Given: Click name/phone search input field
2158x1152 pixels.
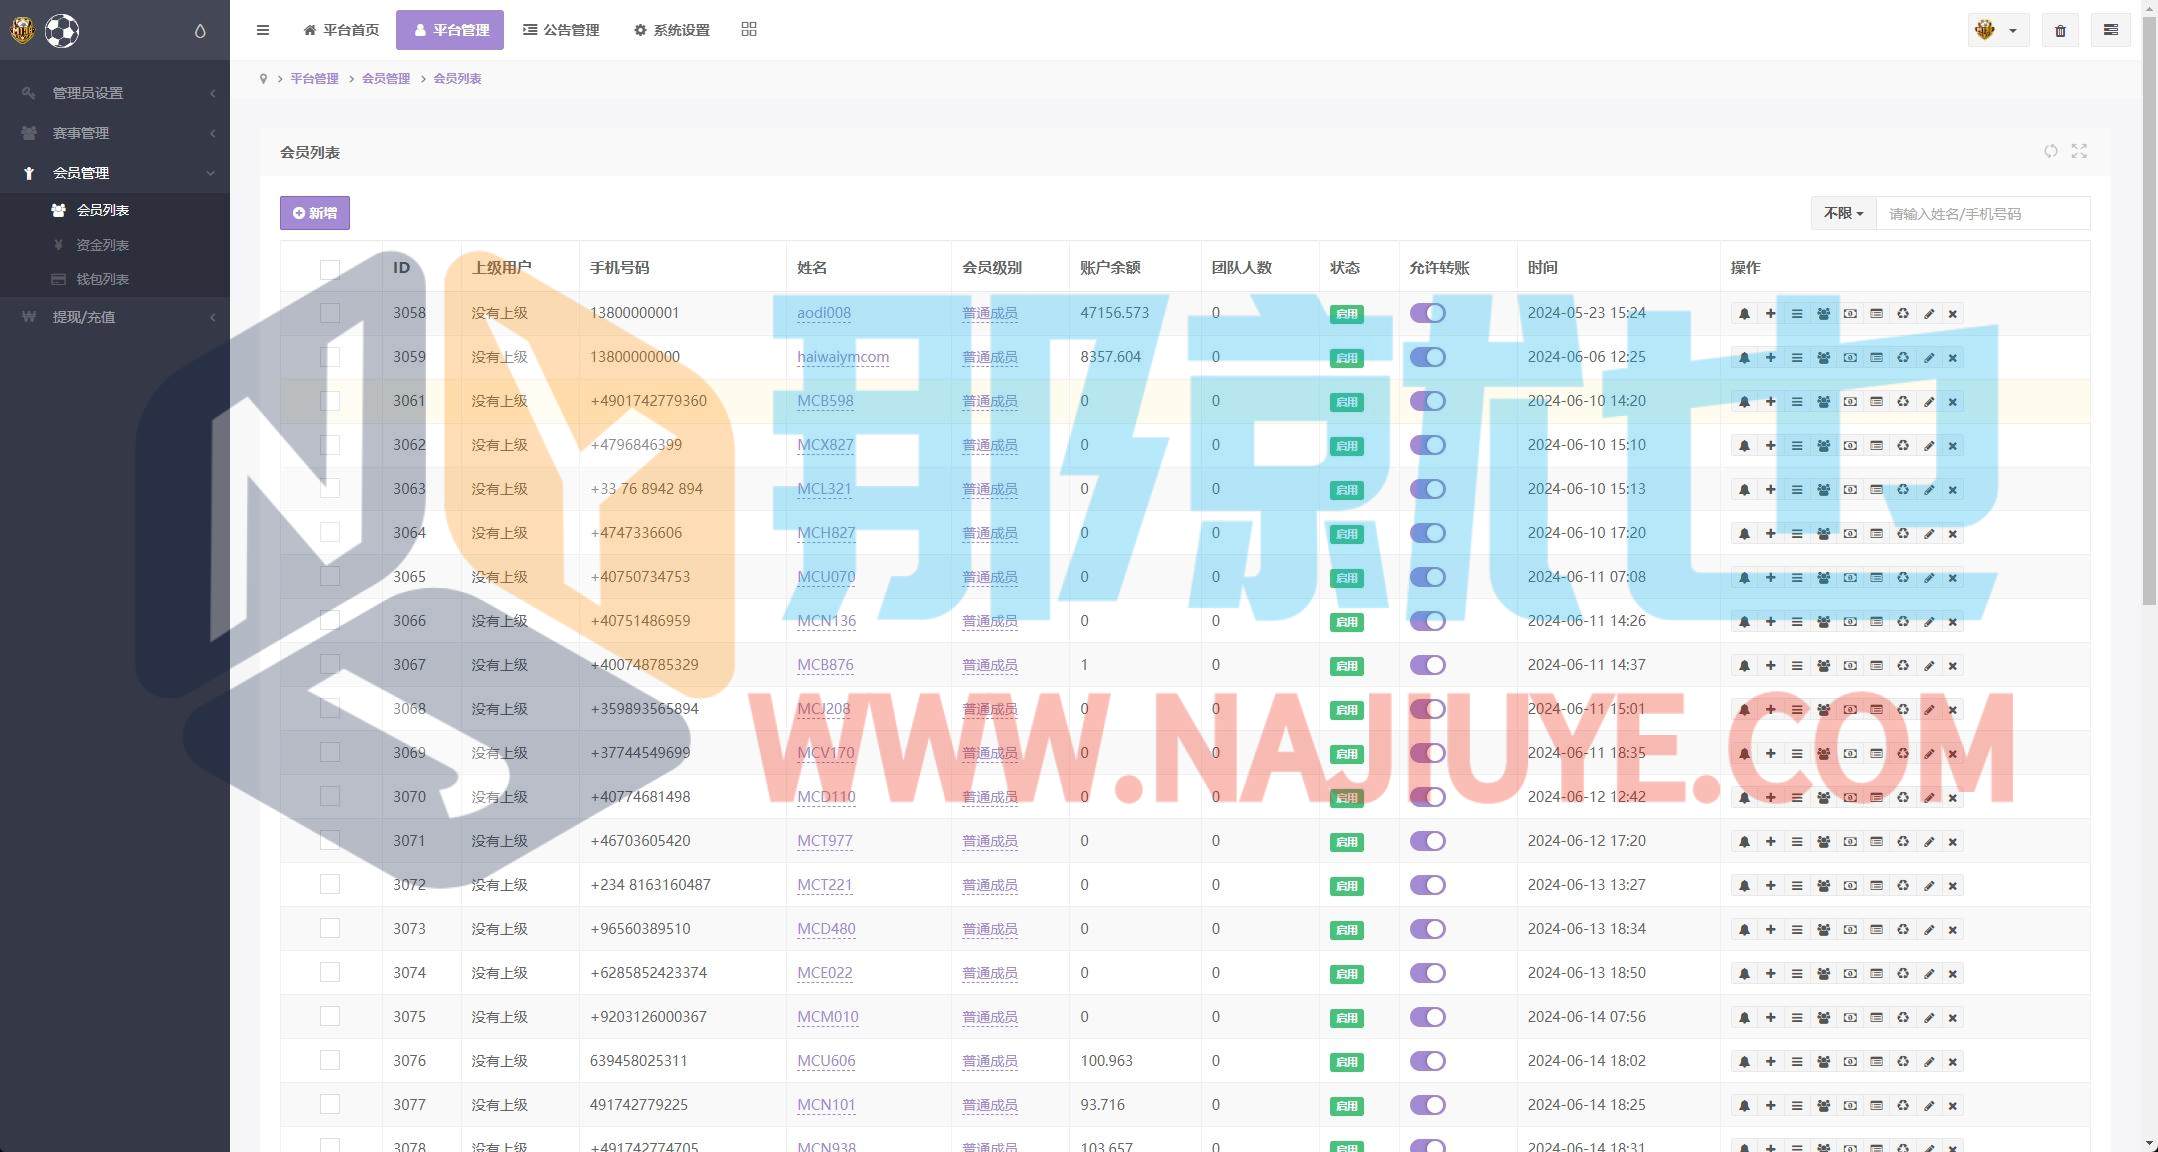Looking at the screenshot, I should pos(1981,213).
